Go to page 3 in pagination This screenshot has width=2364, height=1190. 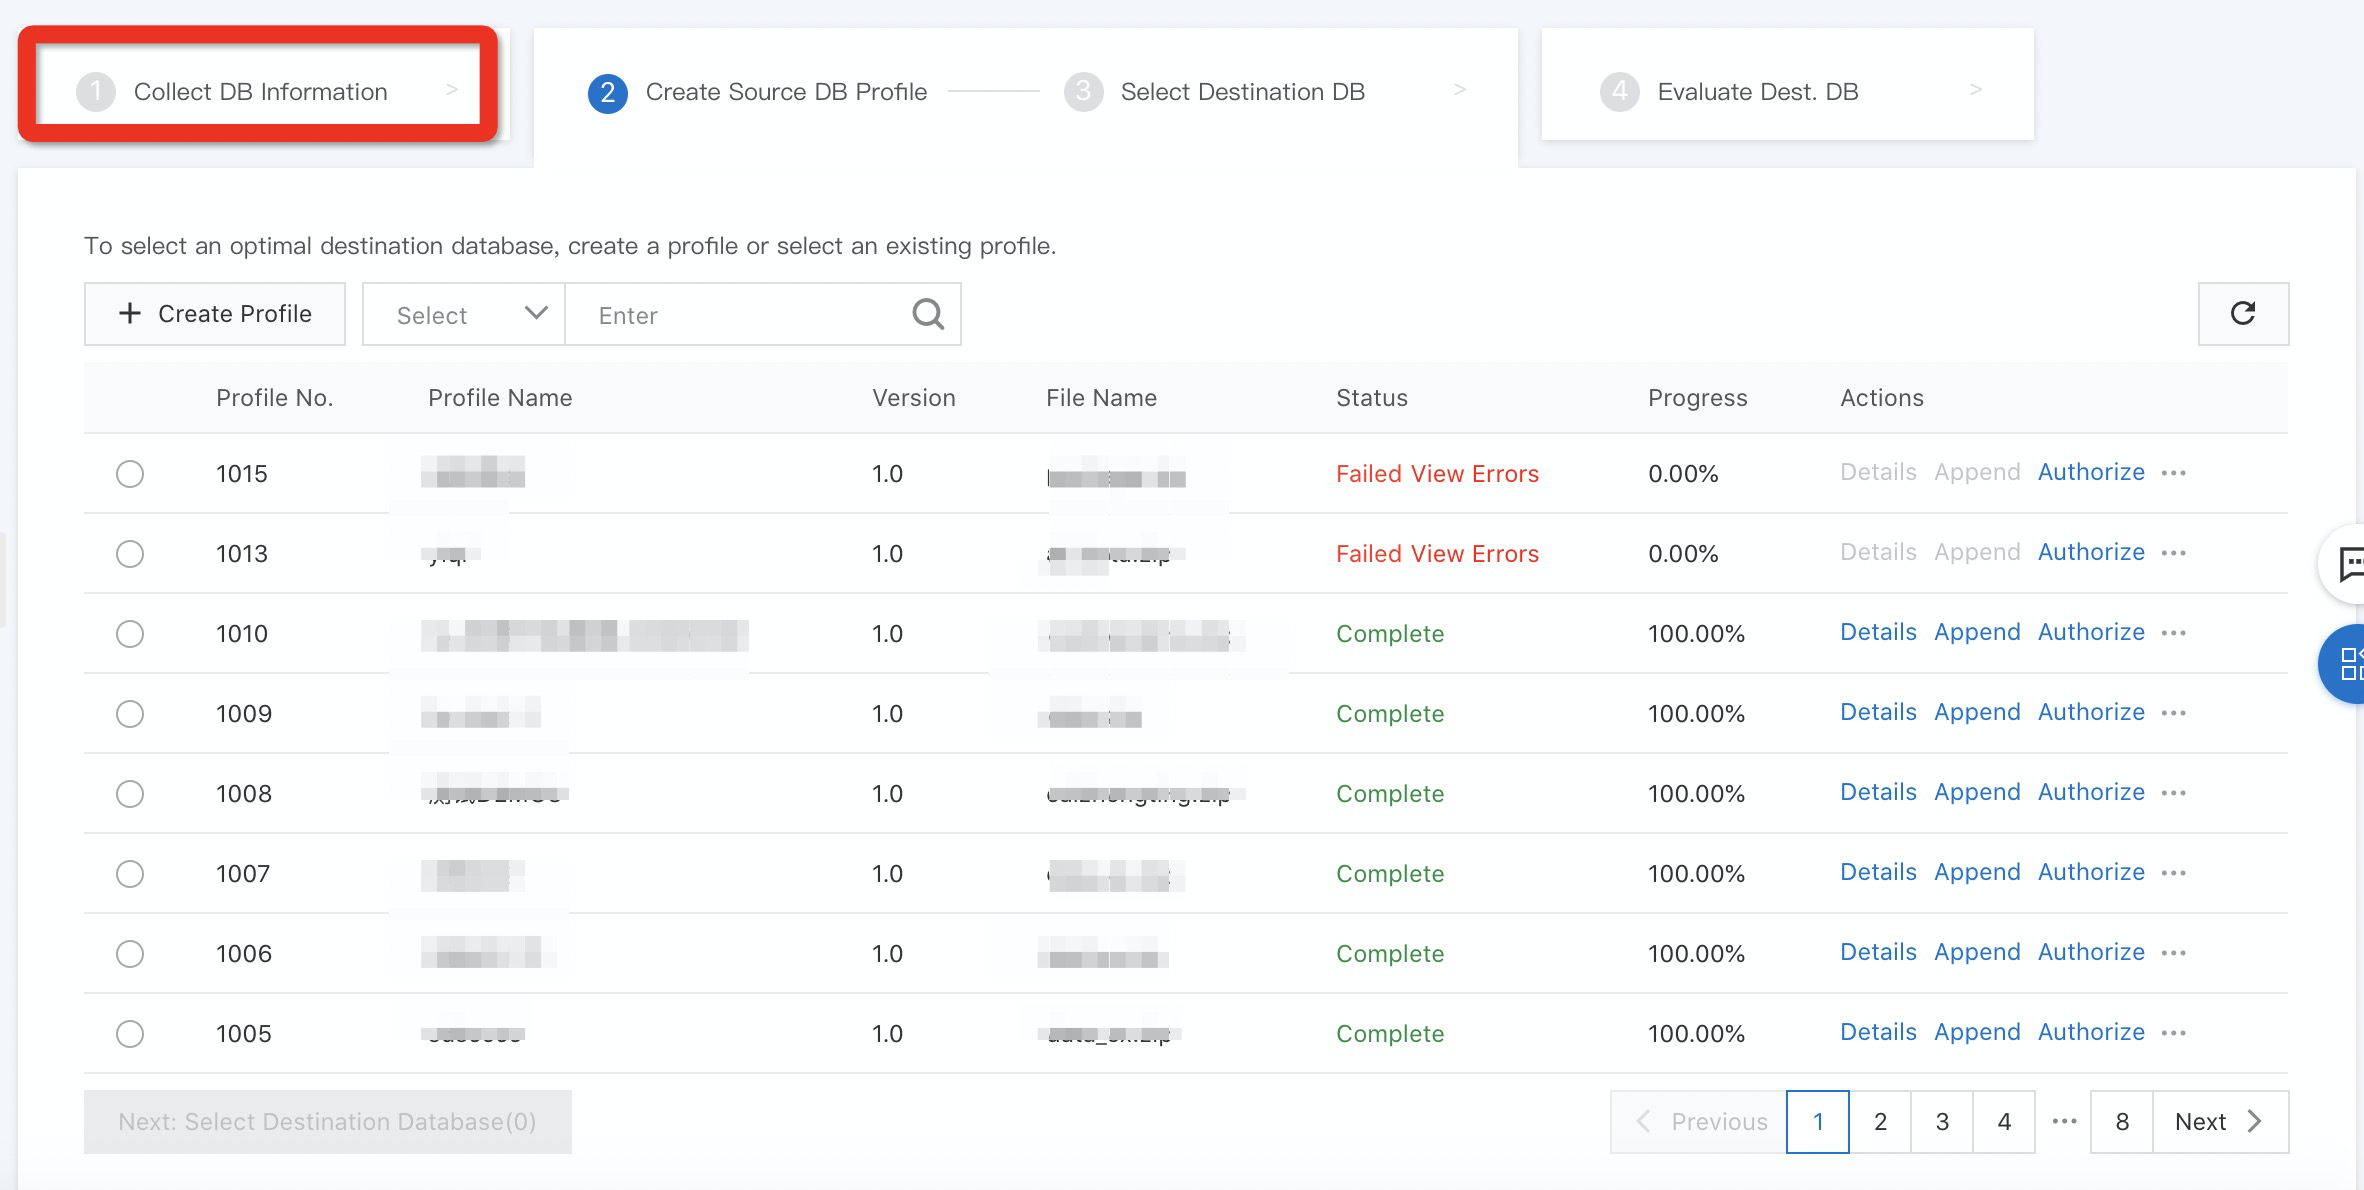(x=1942, y=1121)
